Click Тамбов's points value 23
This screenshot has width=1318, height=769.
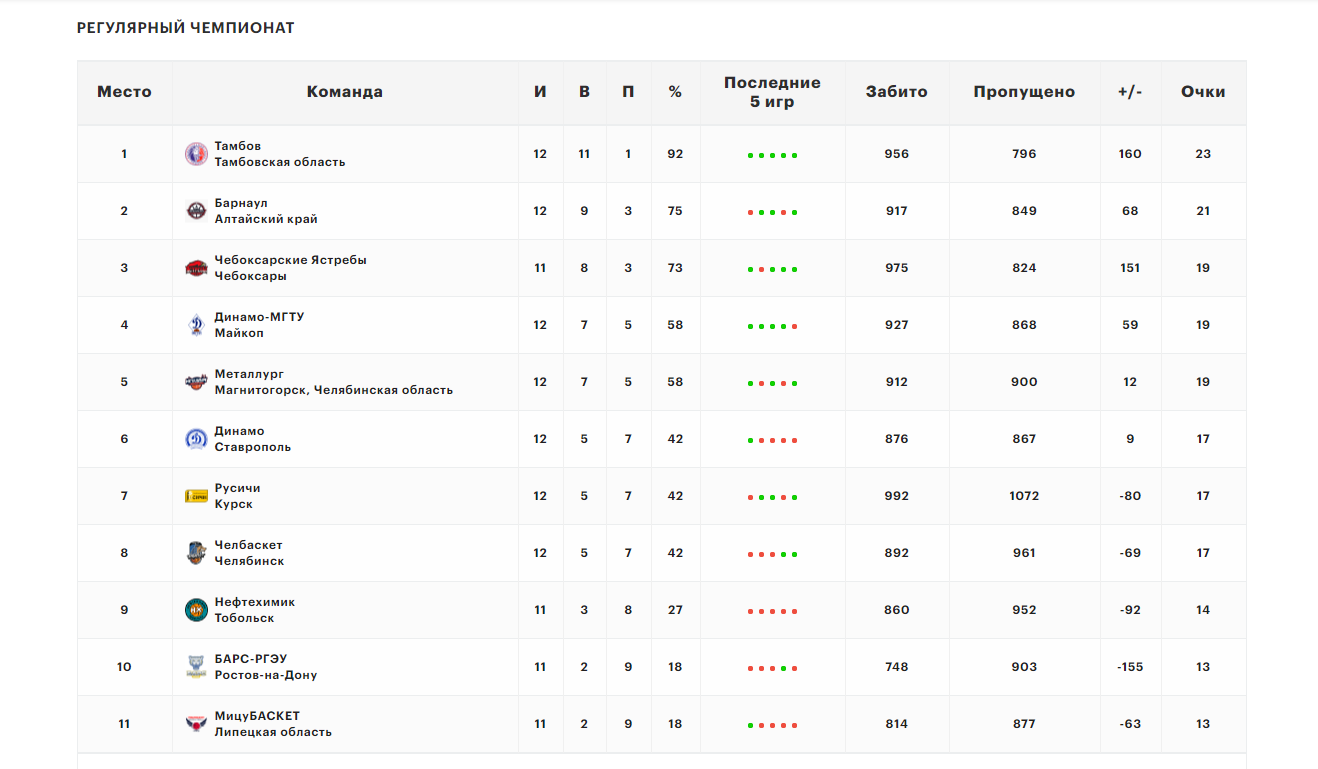pos(1203,154)
